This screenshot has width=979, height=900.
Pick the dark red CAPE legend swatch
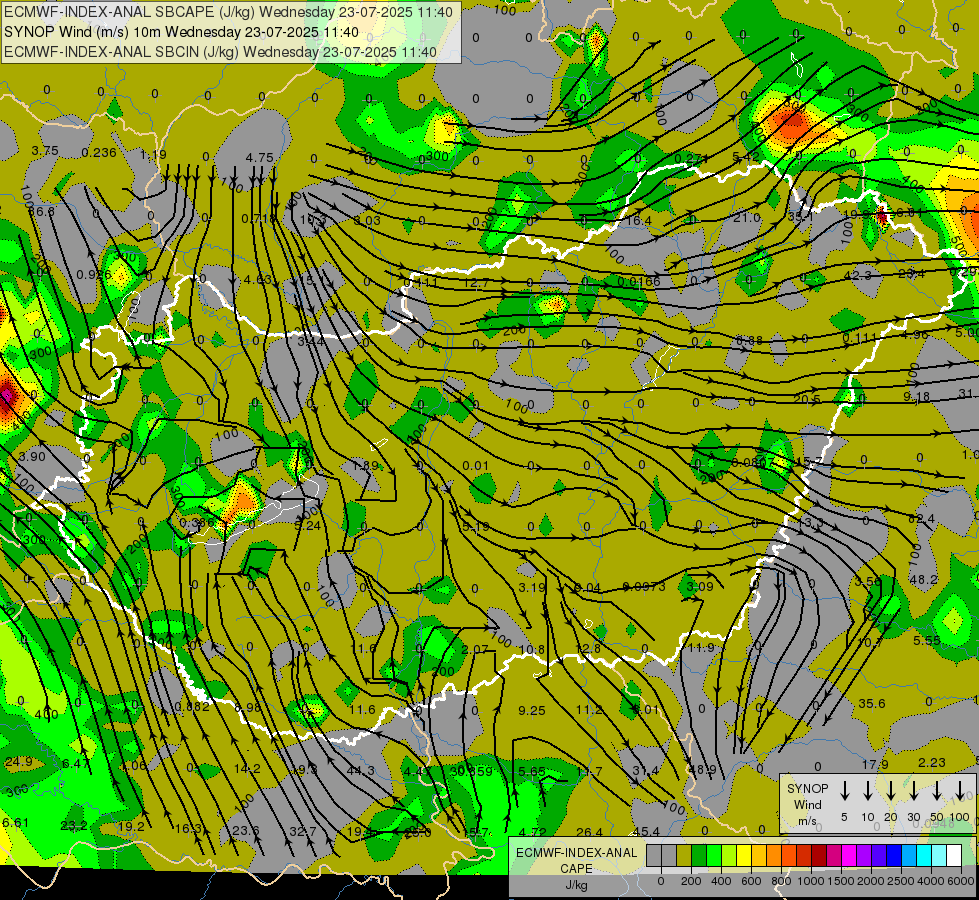[819, 856]
